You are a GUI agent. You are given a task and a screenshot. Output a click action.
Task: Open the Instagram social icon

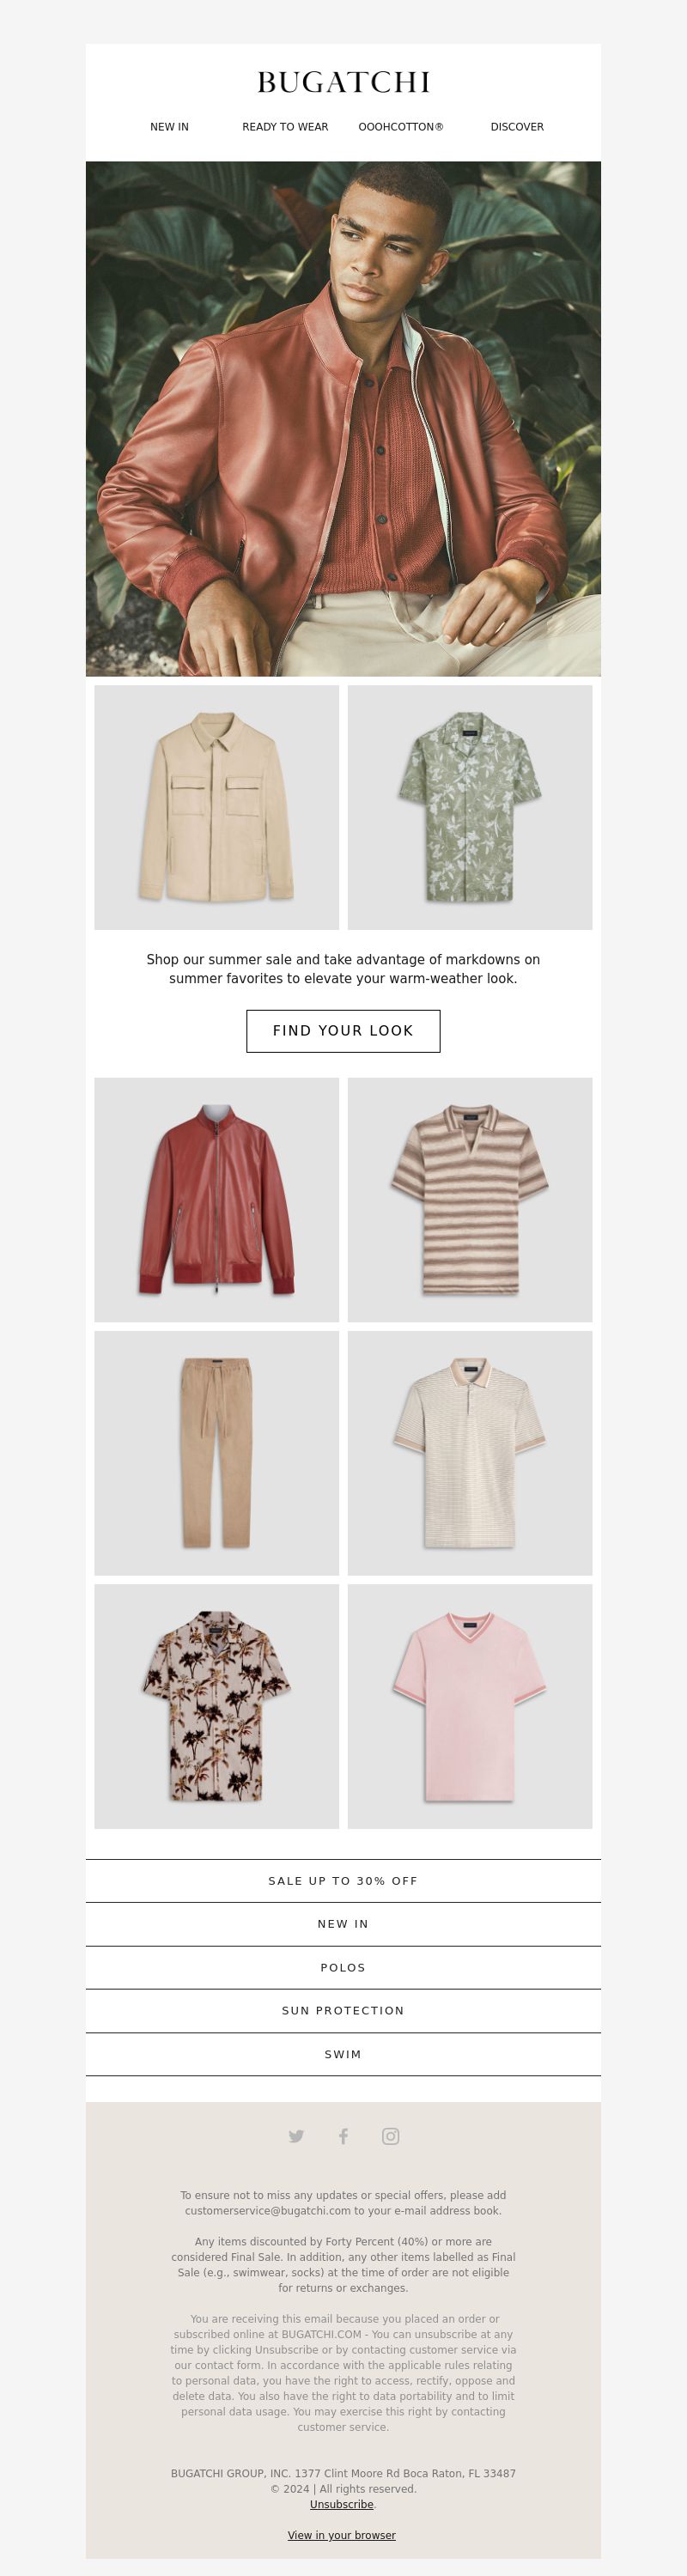pos(391,2136)
